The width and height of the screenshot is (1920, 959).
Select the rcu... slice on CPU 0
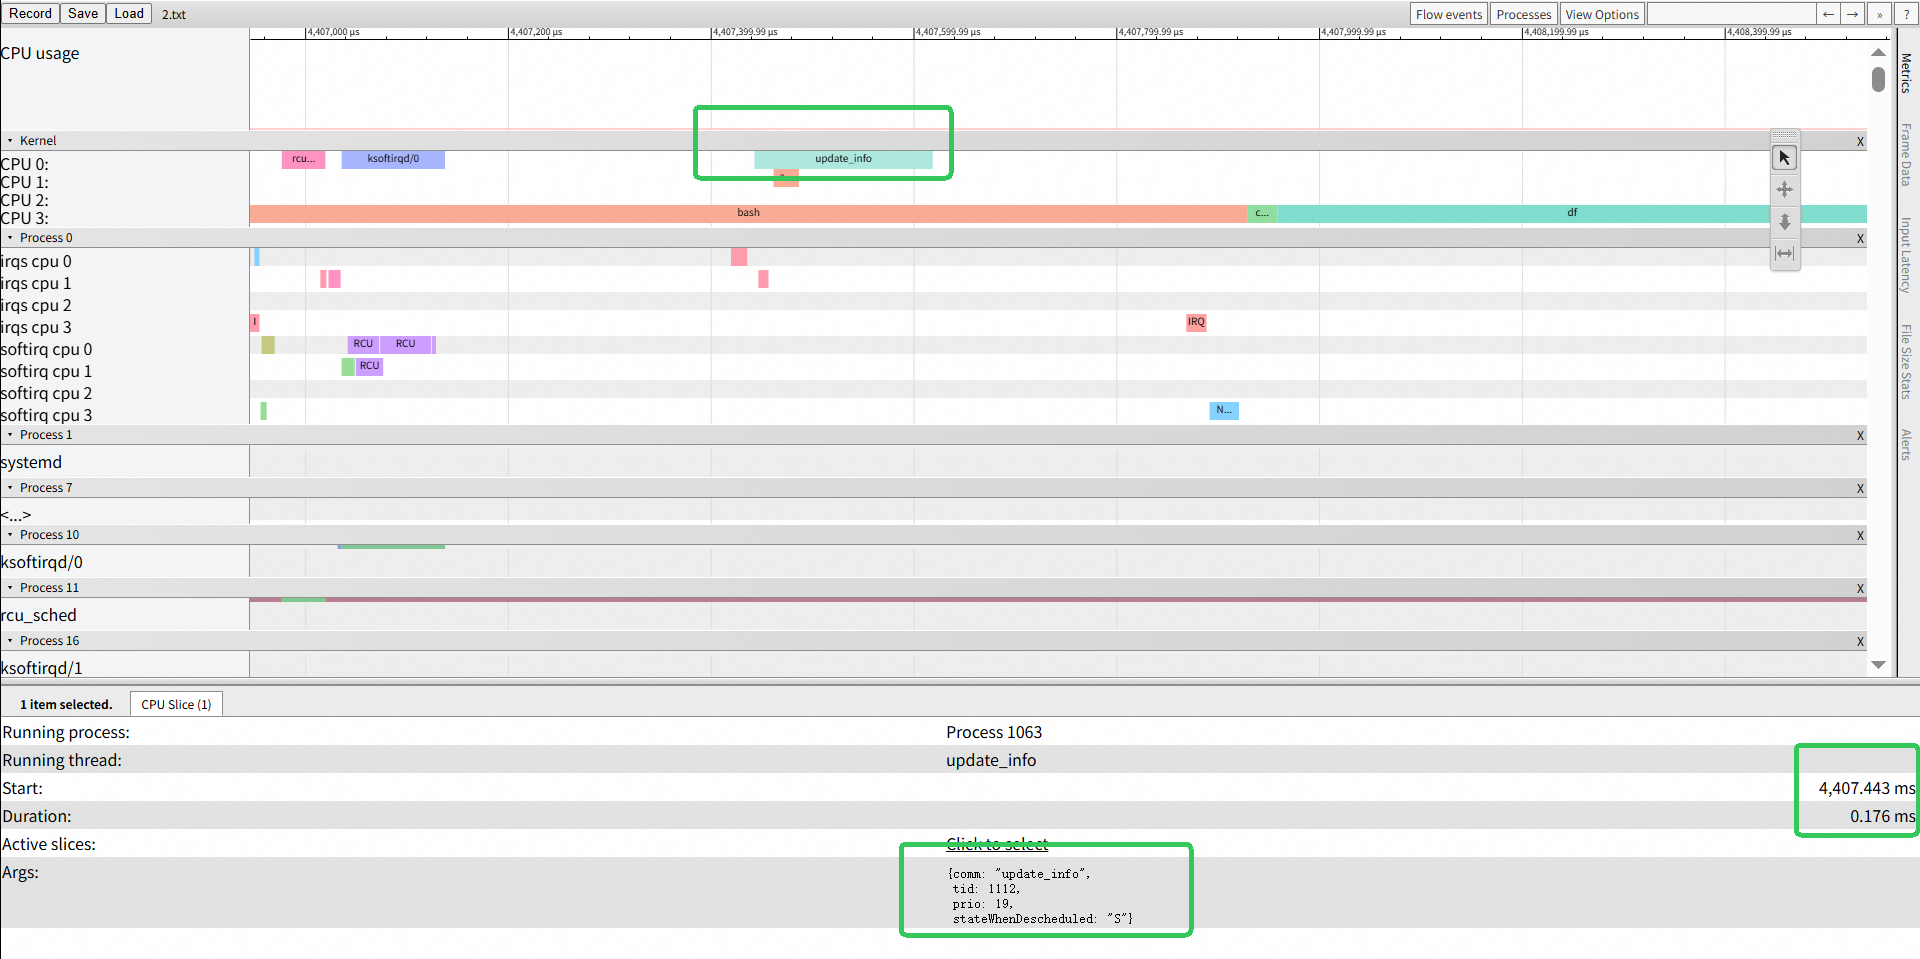pyautogui.click(x=303, y=159)
